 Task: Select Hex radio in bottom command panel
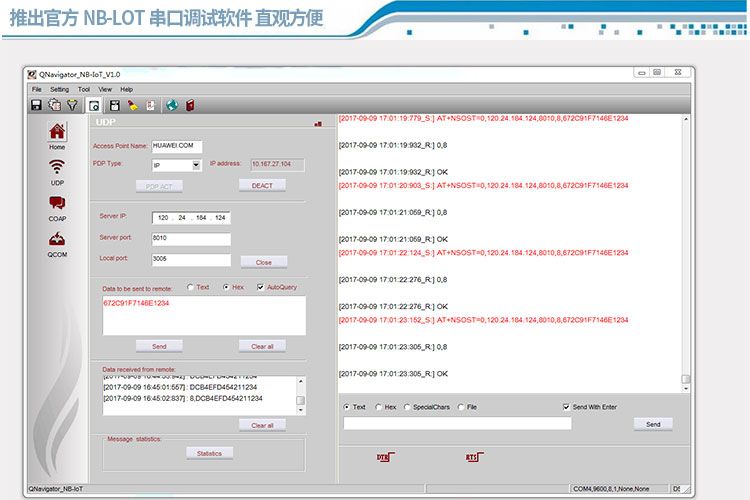click(378, 407)
